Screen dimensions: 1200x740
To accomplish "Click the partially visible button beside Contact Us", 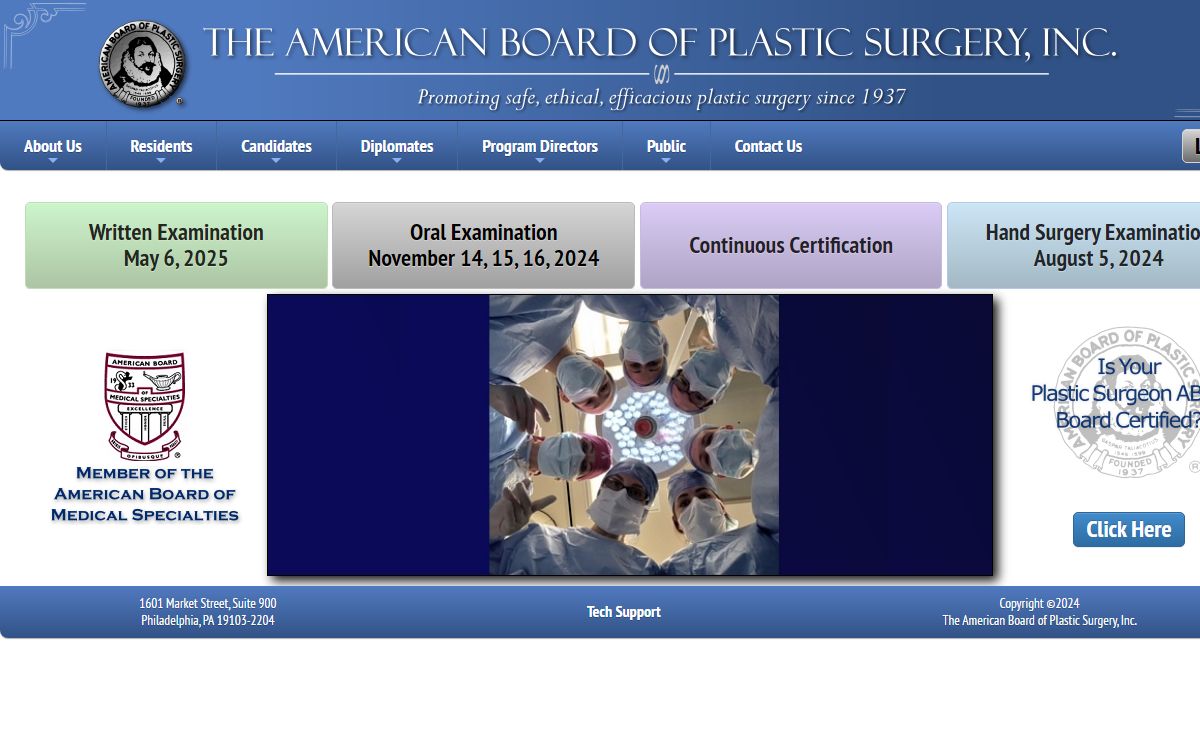I will pyautogui.click(x=1191, y=146).
